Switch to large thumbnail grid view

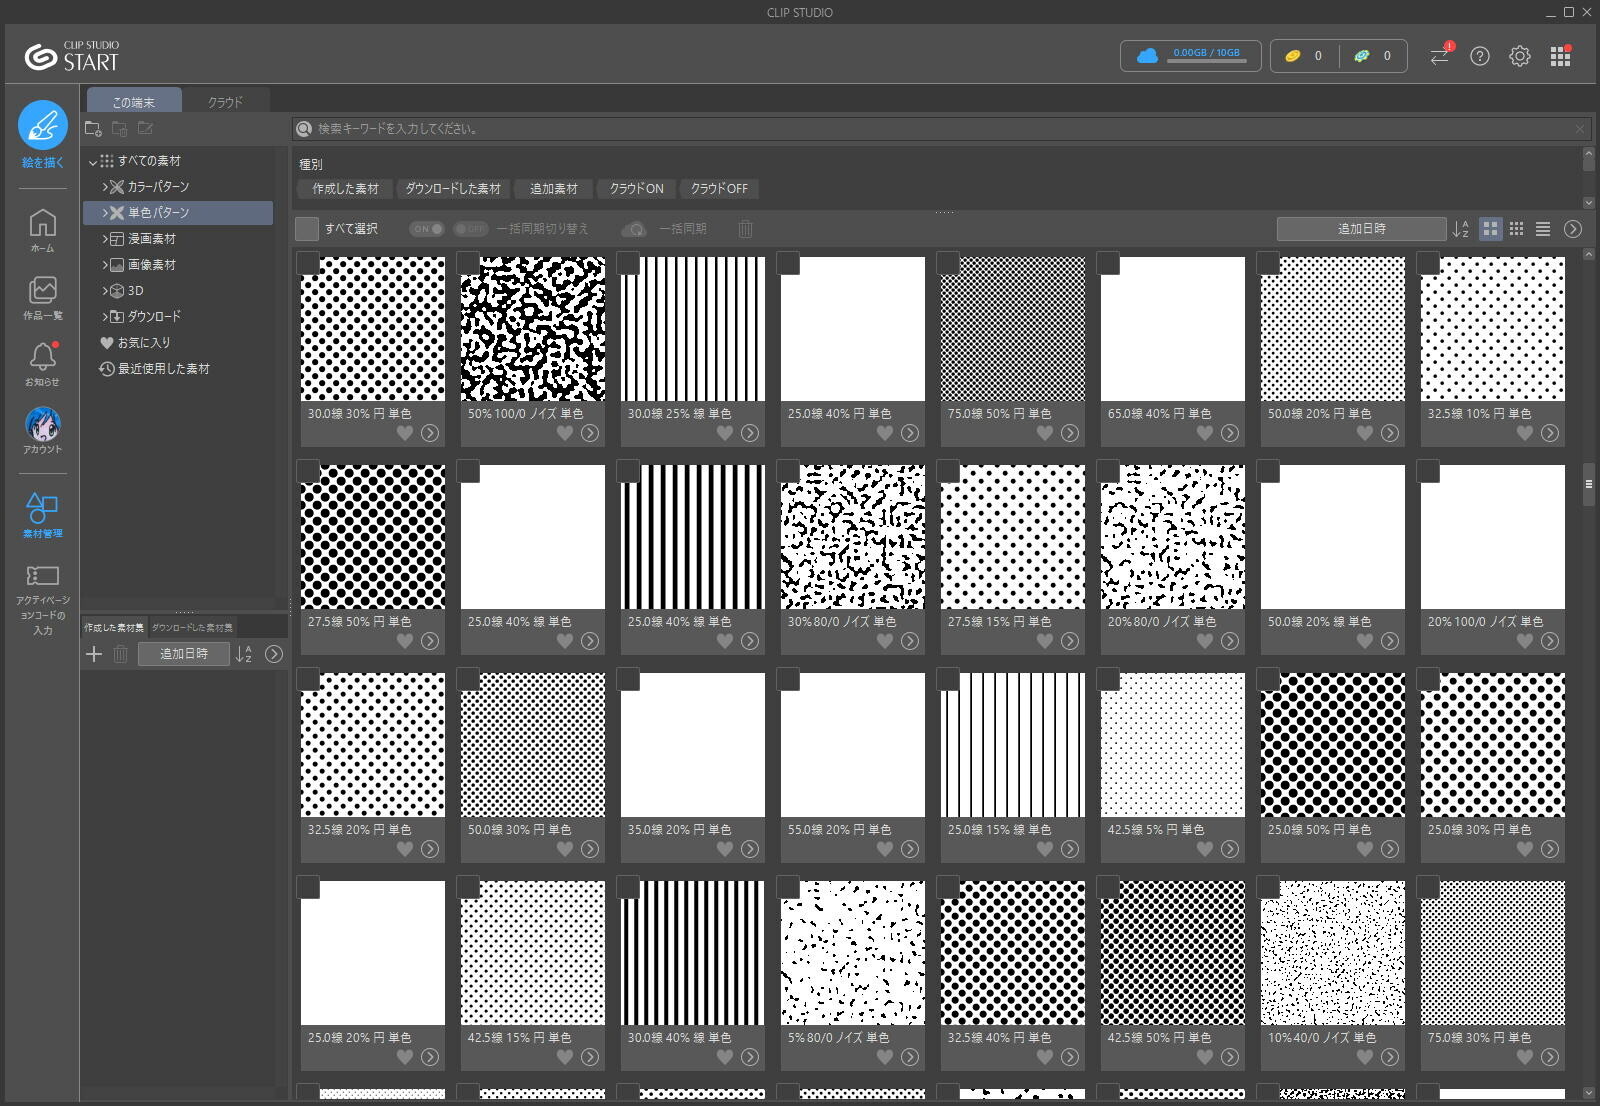(x=1491, y=229)
